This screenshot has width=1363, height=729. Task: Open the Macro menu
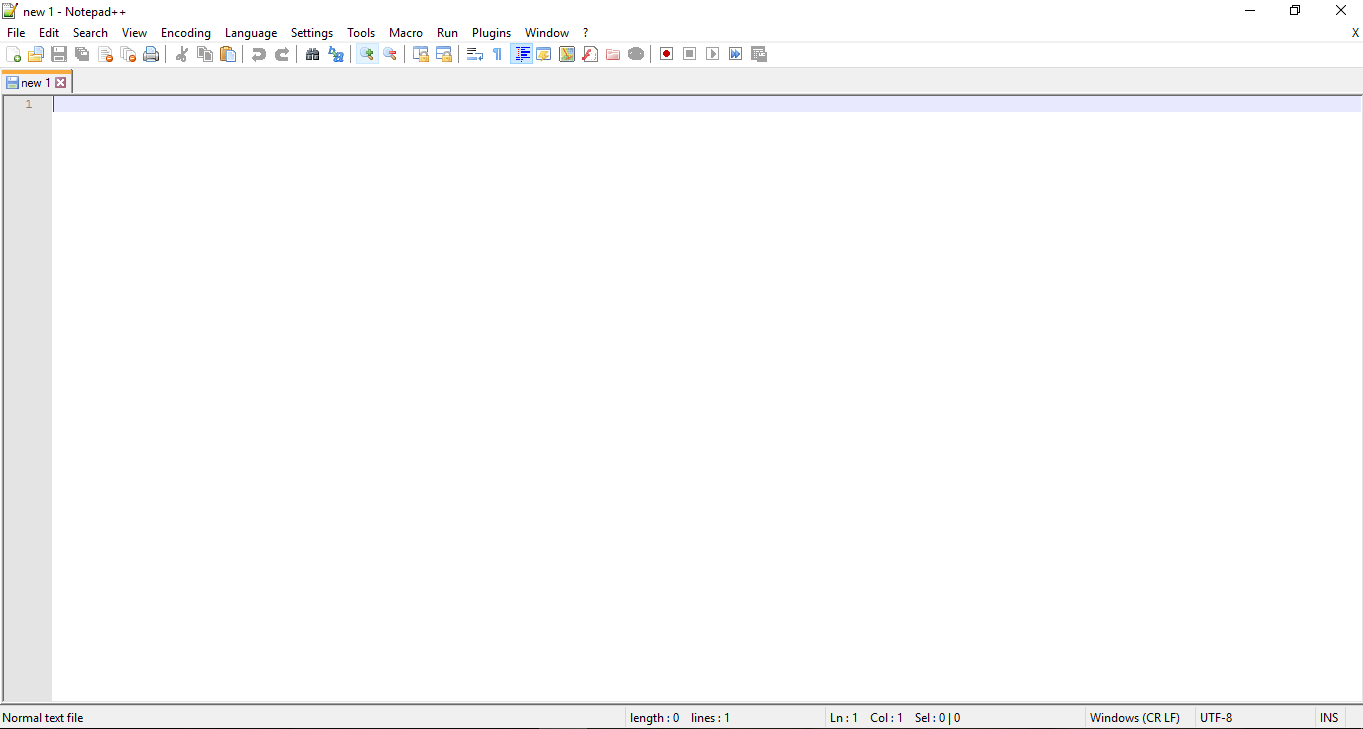[406, 32]
